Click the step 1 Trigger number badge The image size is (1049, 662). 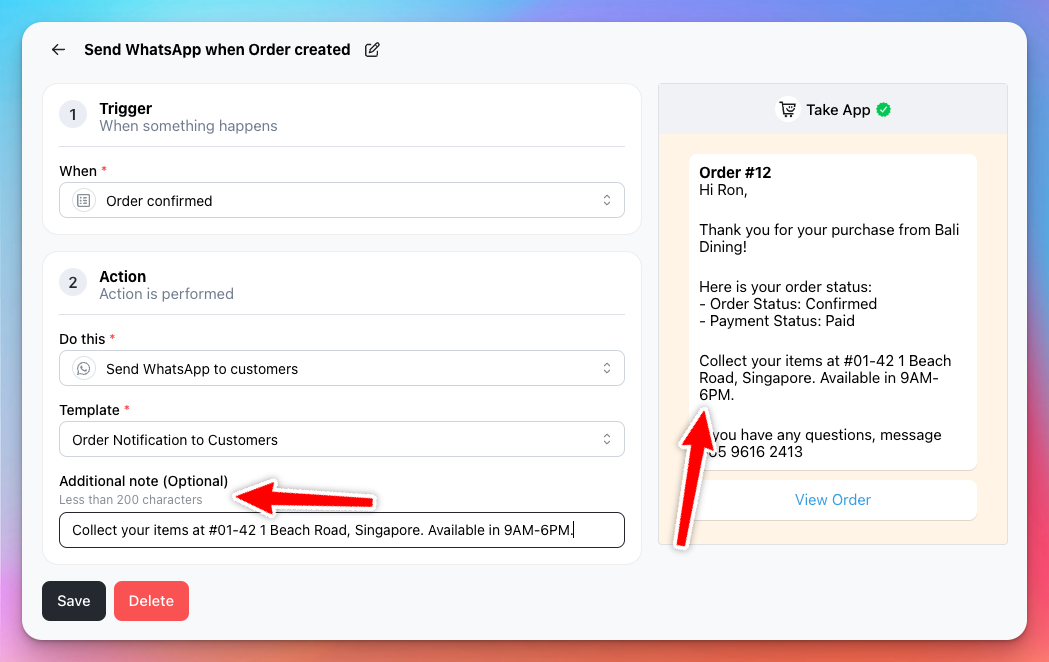(73, 114)
